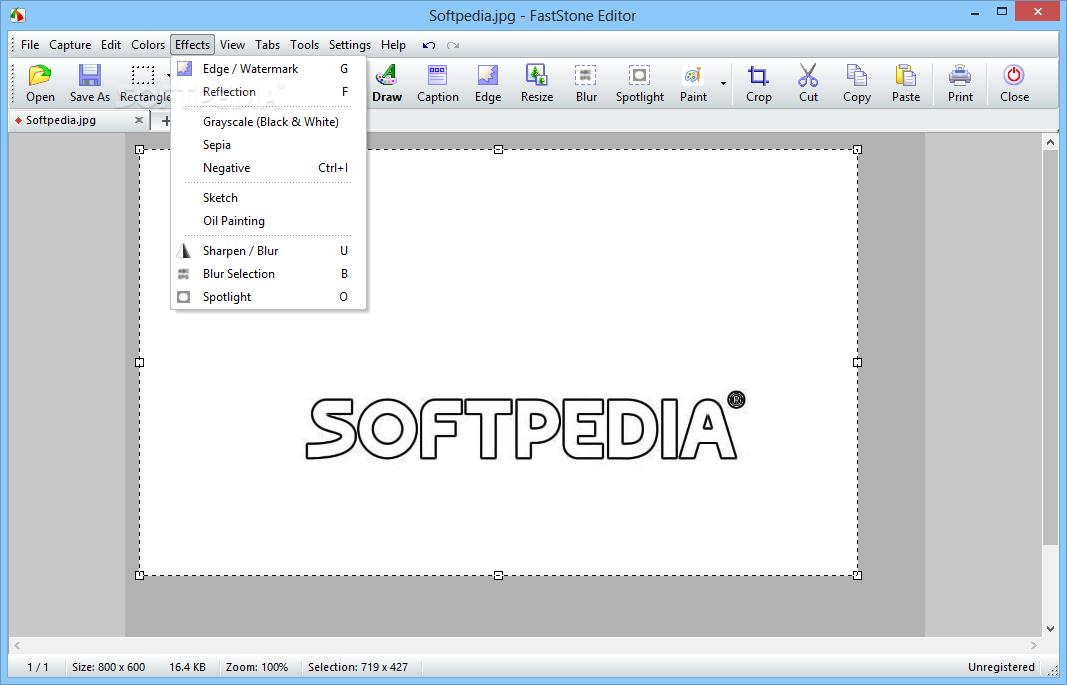Click the bottom-right selection handle
Image resolution: width=1067 pixels, height=685 pixels.
pyautogui.click(x=857, y=575)
